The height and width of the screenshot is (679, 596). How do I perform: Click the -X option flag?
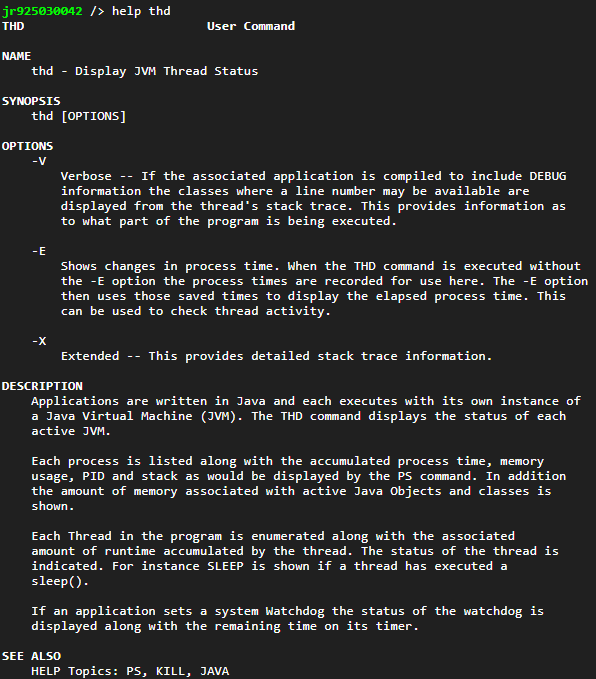click(39, 342)
